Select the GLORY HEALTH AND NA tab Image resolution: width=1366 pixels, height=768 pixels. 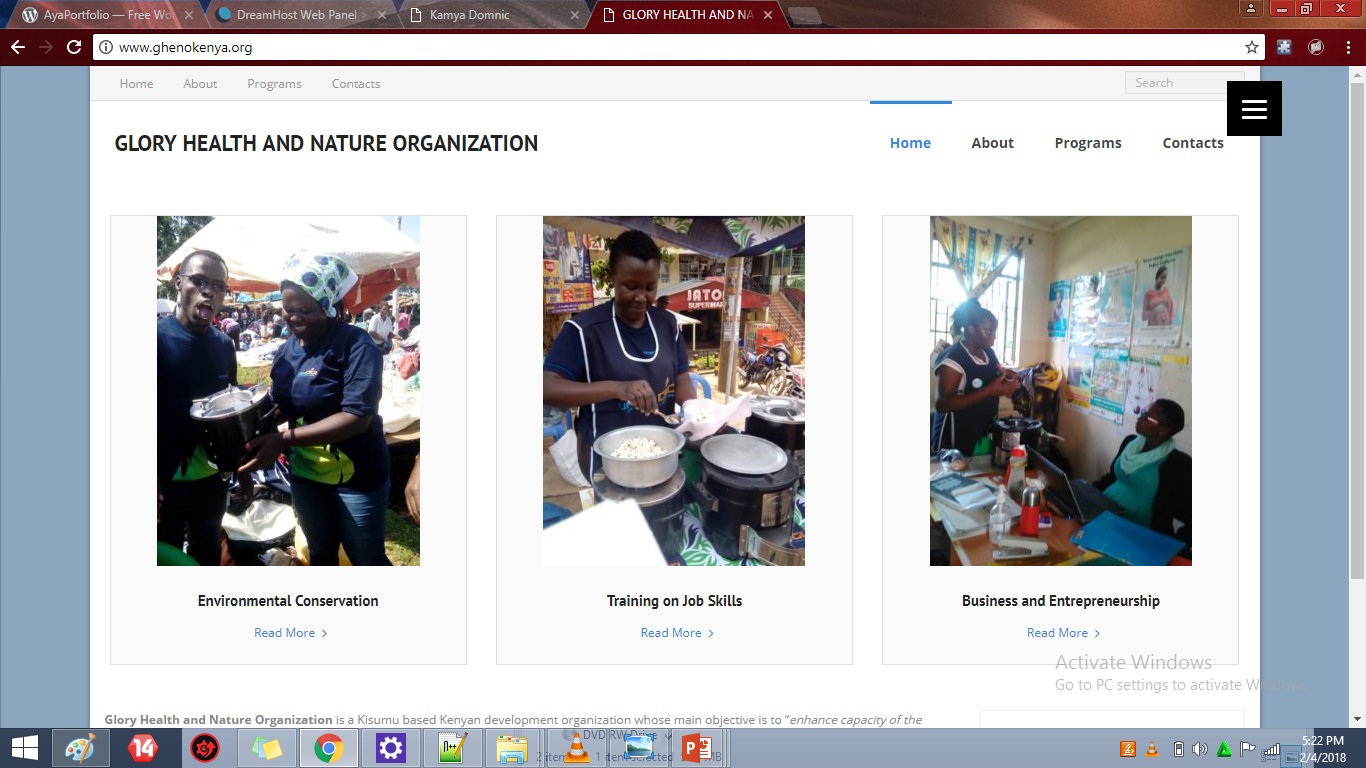coord(687,15)
